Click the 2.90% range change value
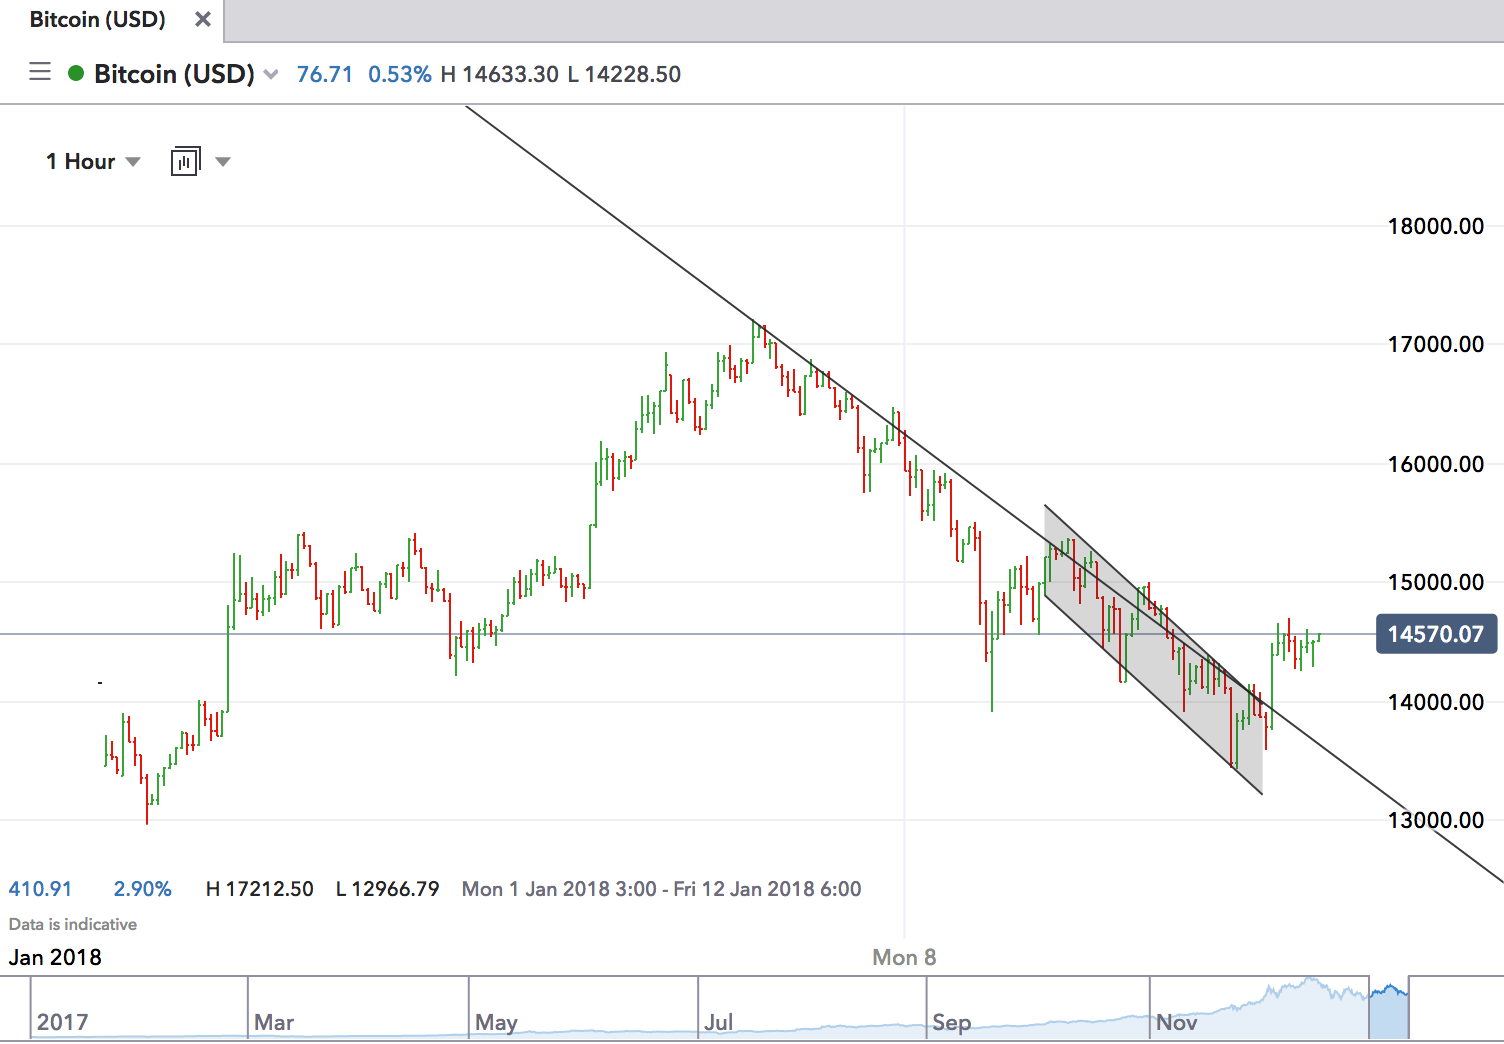 pyautogui.click(x=143, y=889)
